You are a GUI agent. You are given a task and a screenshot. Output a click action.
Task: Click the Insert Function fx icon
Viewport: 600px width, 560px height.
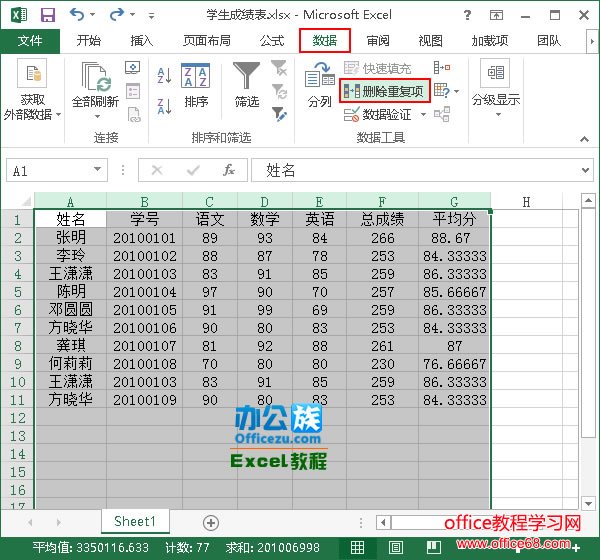(x=228, y=170)
